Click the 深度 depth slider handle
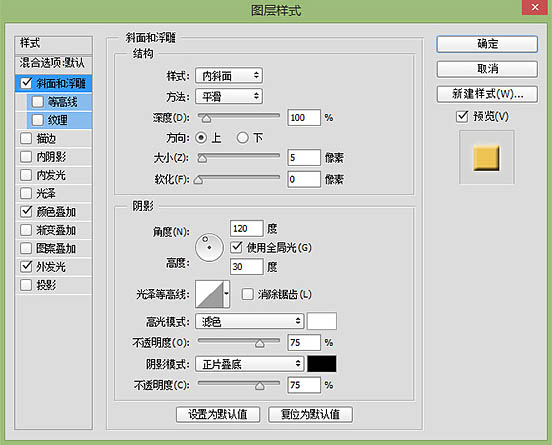Screen dimensions: 552x445 pyautogui.click(x=206, y=119)
